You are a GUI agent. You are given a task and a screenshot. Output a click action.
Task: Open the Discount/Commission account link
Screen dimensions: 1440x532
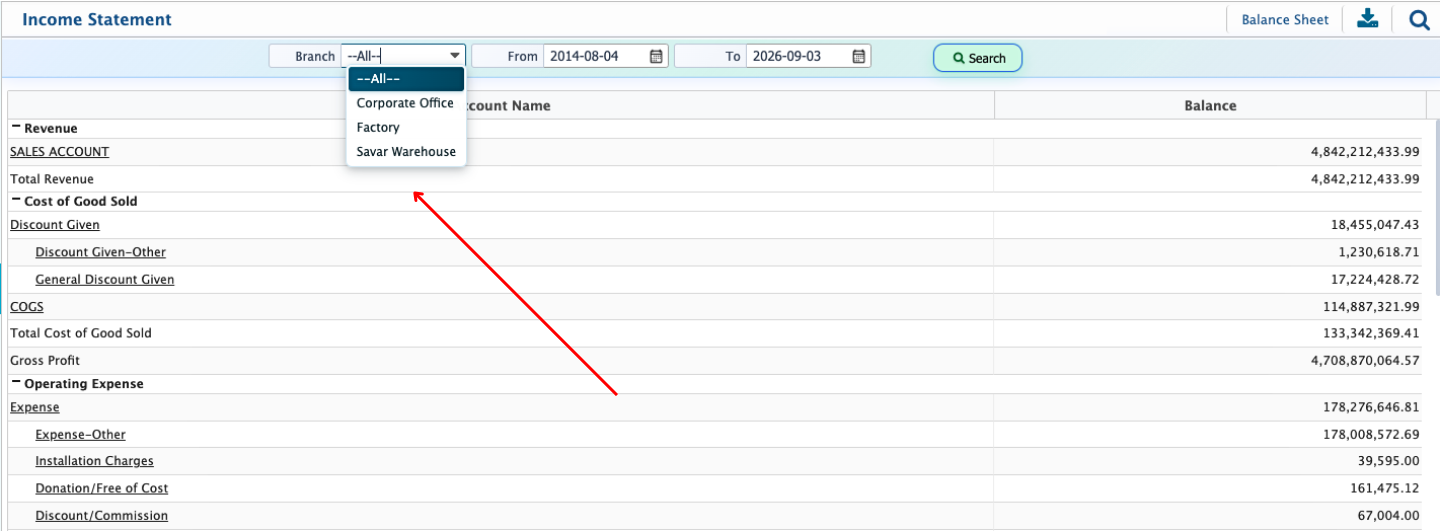pos(101,515)
